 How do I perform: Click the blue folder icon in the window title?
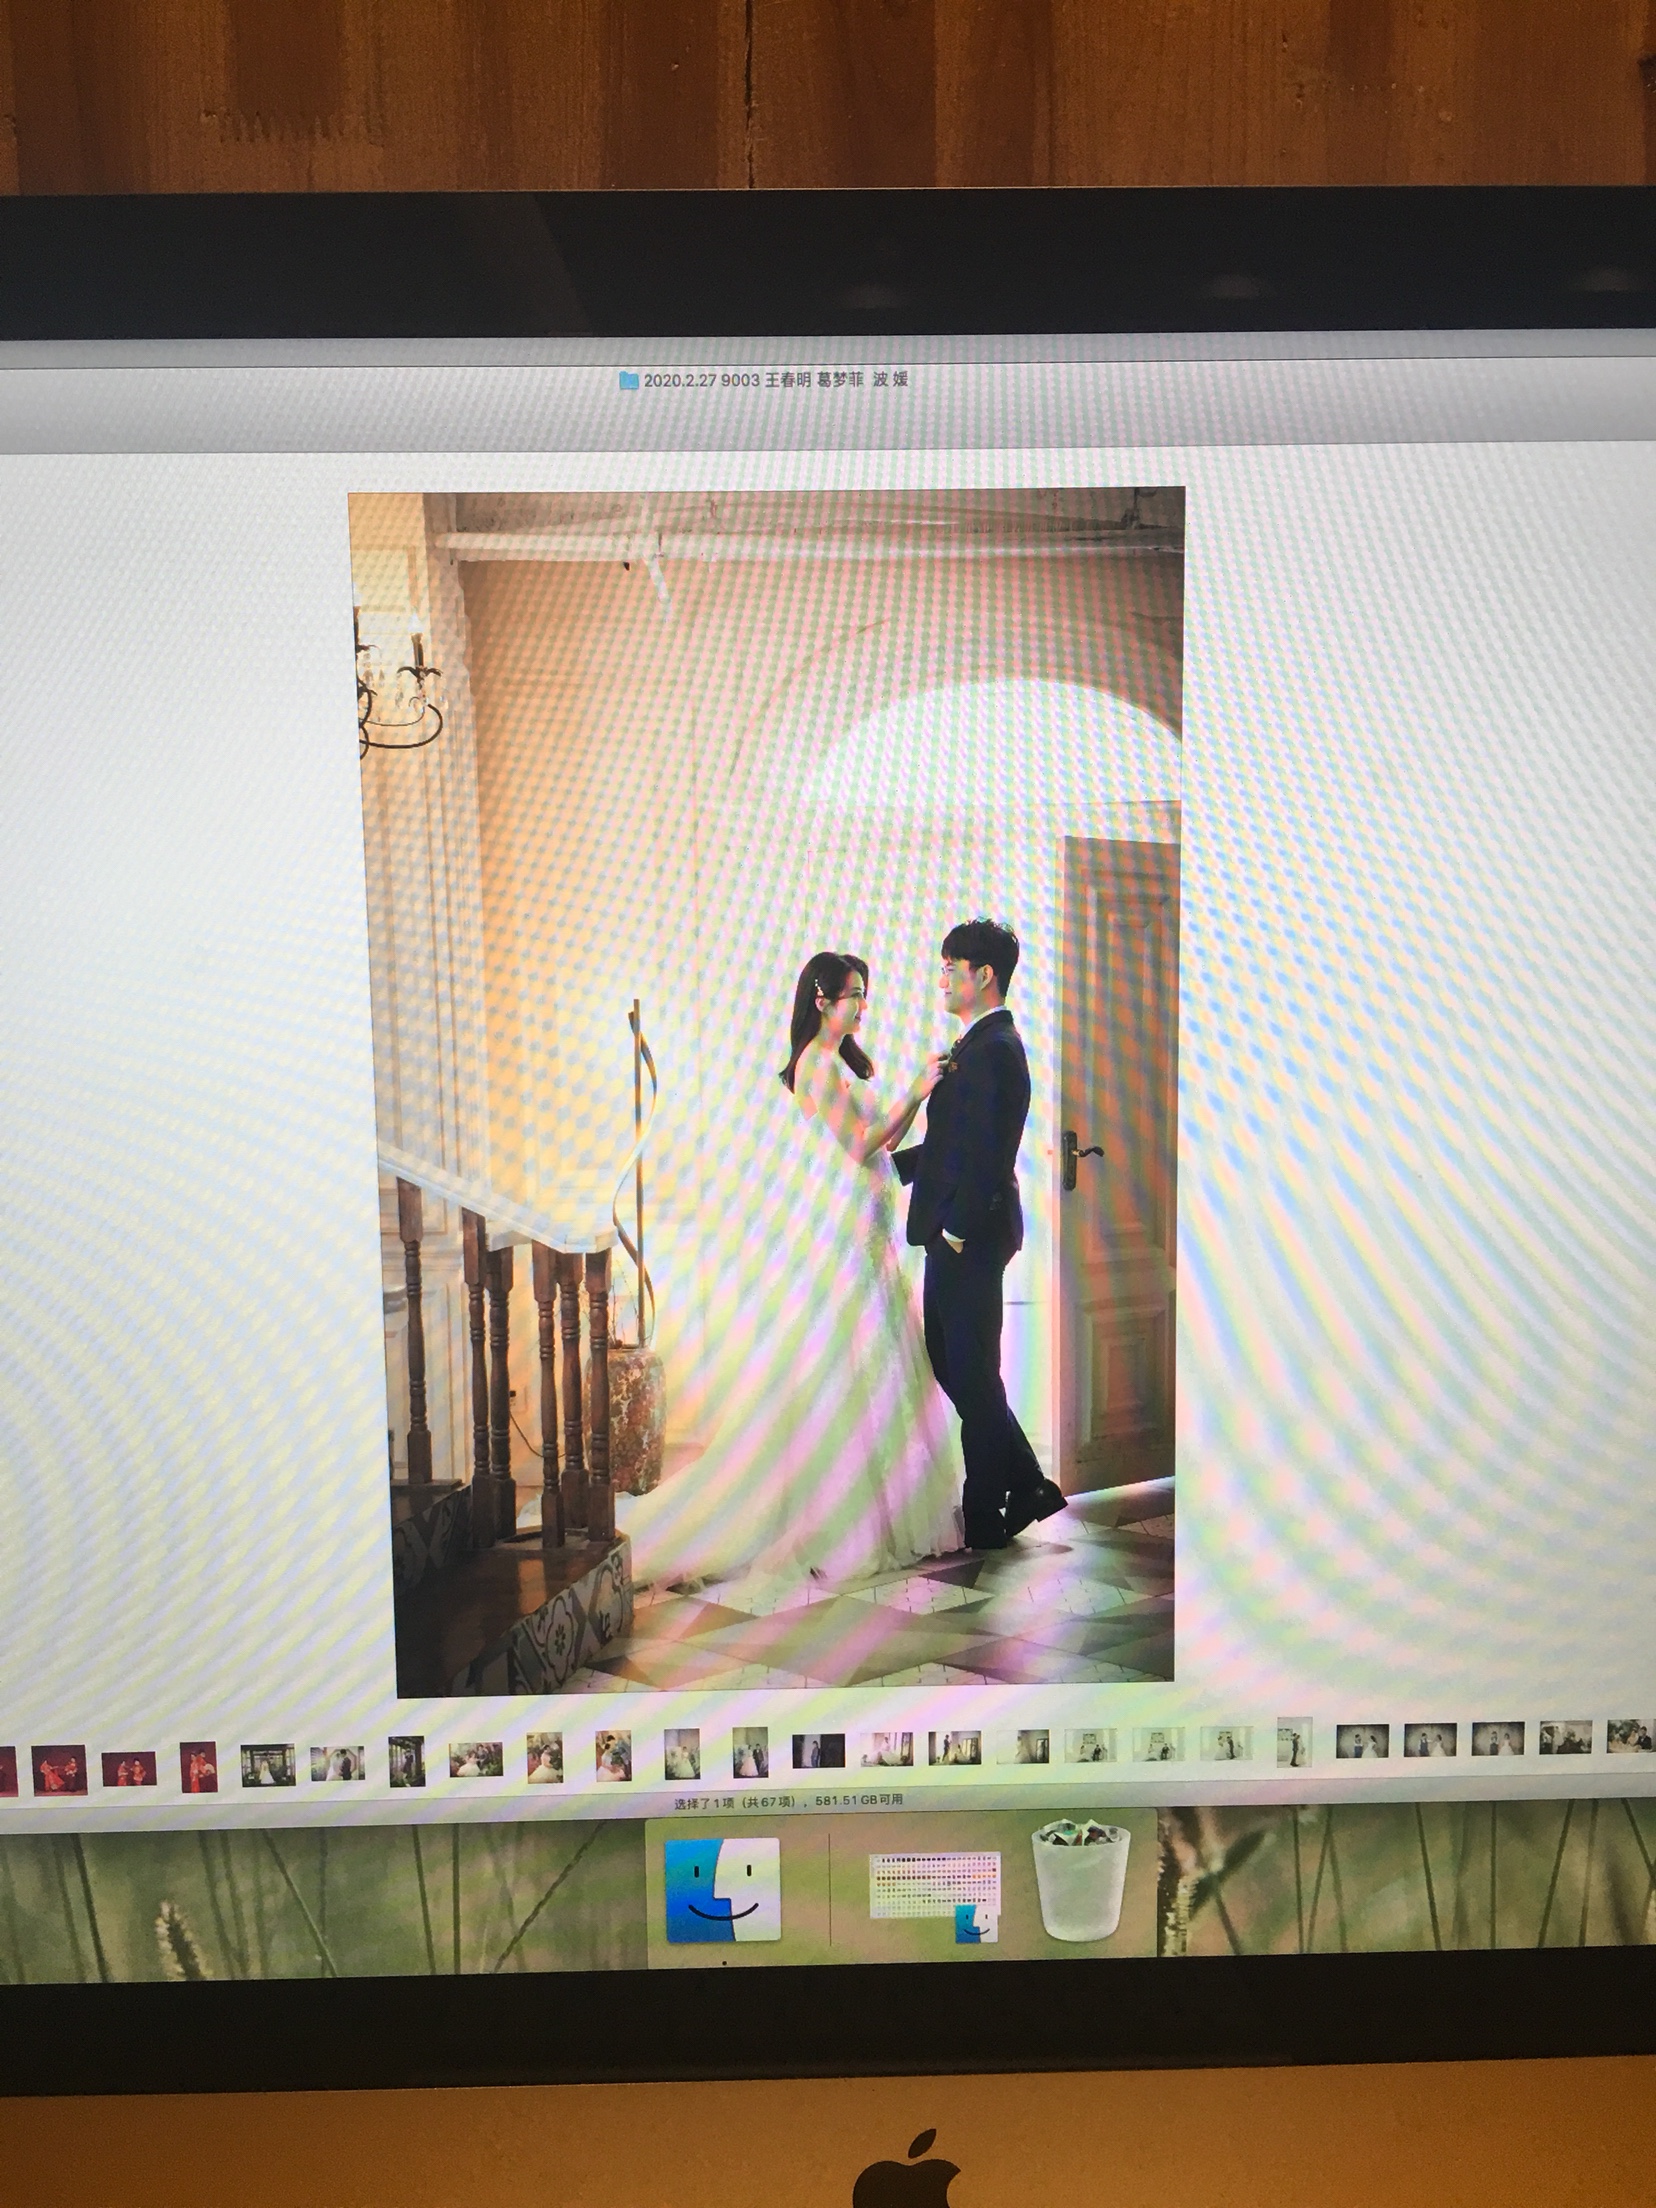tap(628, 380)
